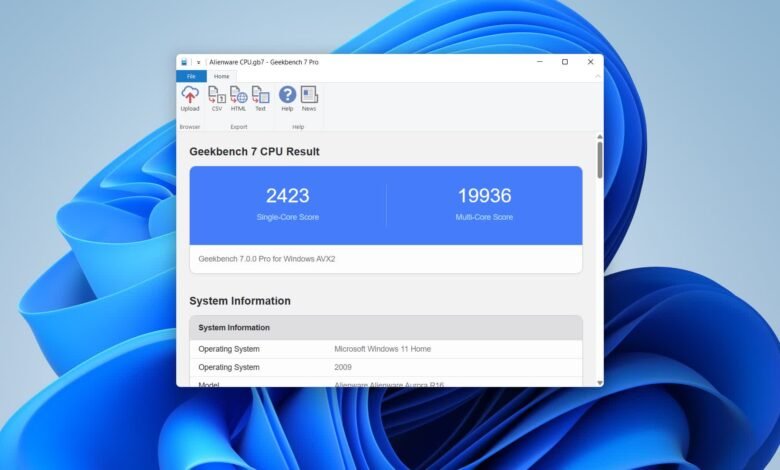Export the results as HTML
This screenshot has height=470, width=780.
pos(238,98)
